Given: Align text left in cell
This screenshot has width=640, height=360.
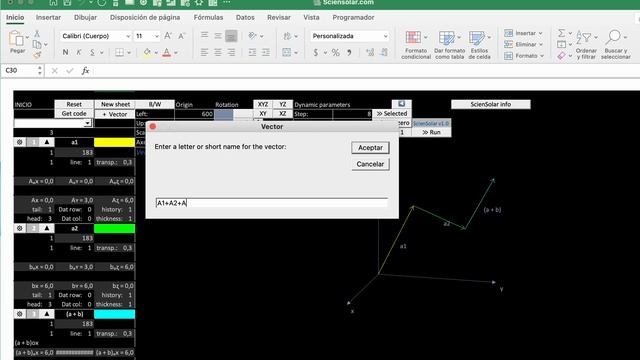Looking at the screenshot, I should pos(204,52).
